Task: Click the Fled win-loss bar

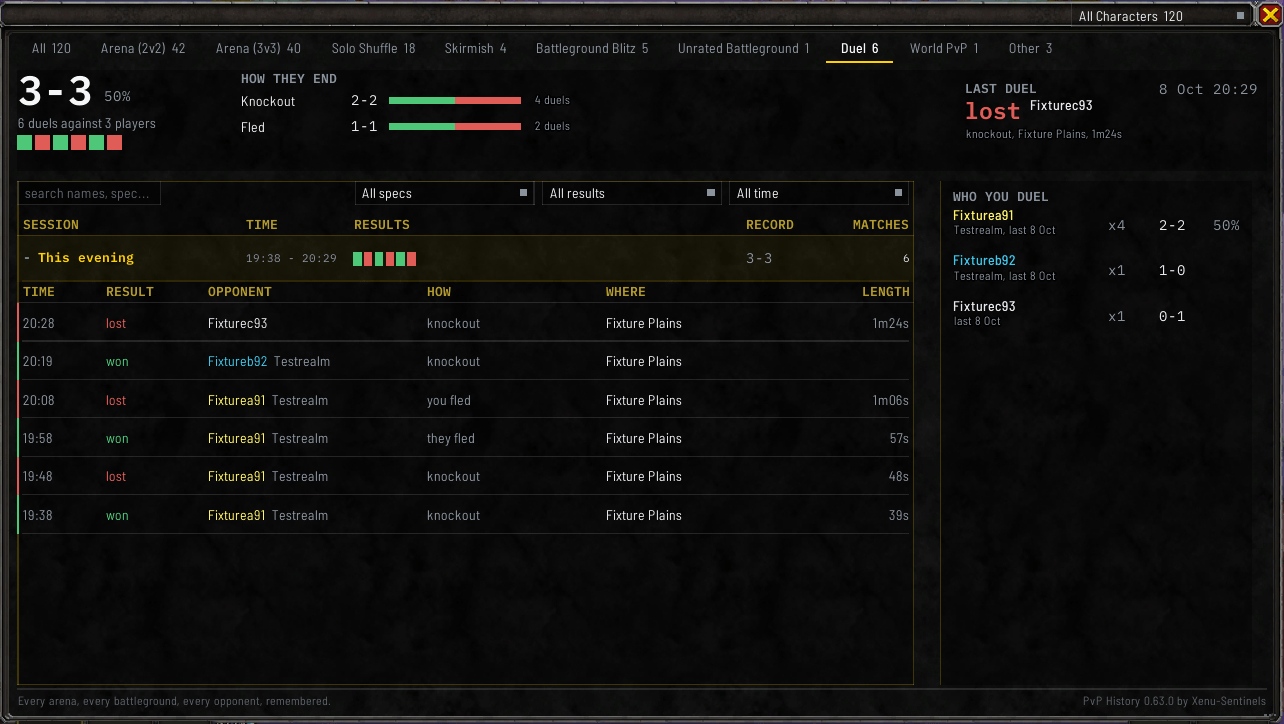Action: pyautogui.click(x=455, y=126)
